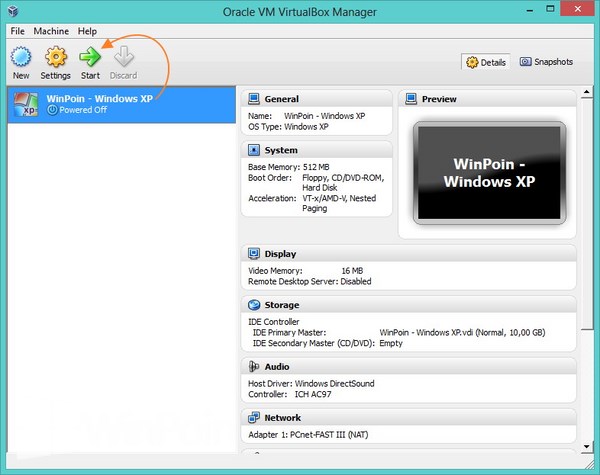Close the VirtualBox Manager window
This screenshot has height=475, width=600.
(x=577, y=8)
